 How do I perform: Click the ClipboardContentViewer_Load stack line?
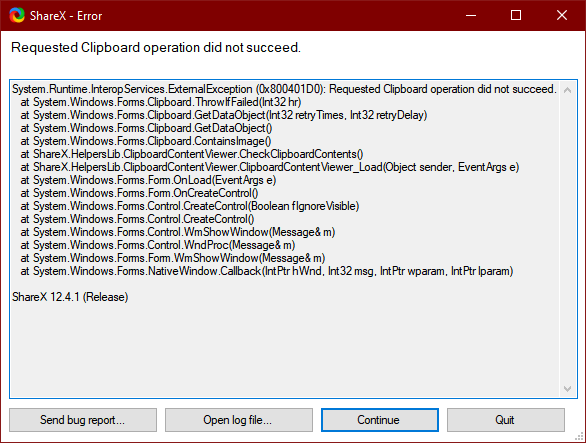(270, 167)
